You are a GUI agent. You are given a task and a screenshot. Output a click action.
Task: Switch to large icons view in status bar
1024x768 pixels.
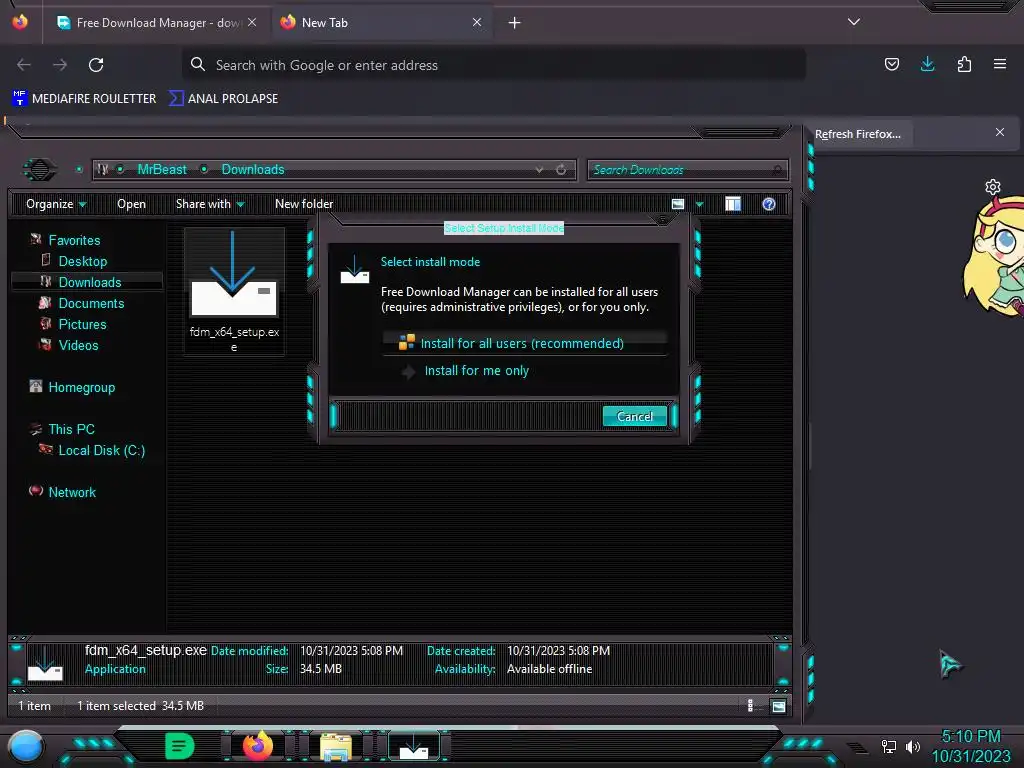point(778,705)
